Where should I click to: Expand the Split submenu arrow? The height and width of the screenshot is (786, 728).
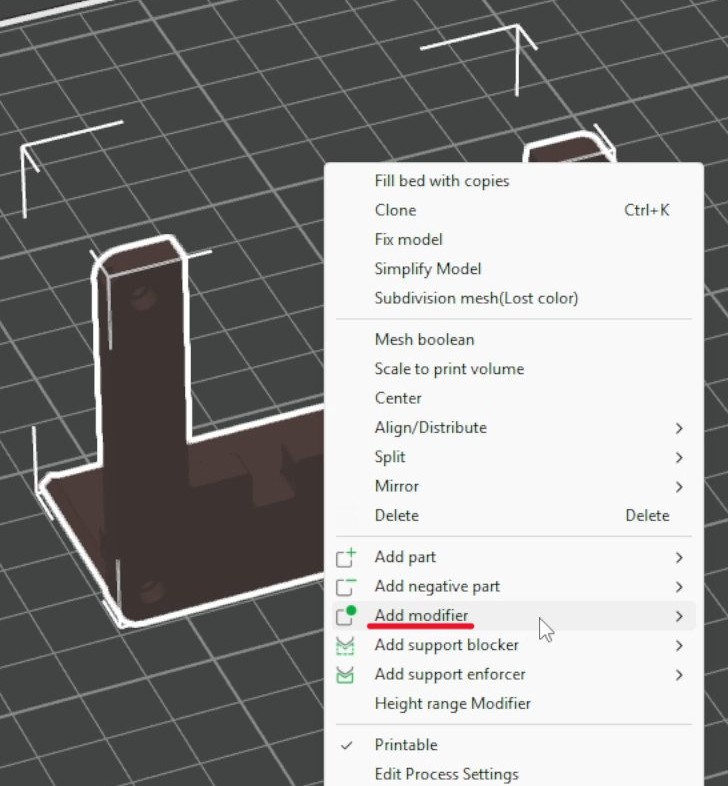point(679,457)
